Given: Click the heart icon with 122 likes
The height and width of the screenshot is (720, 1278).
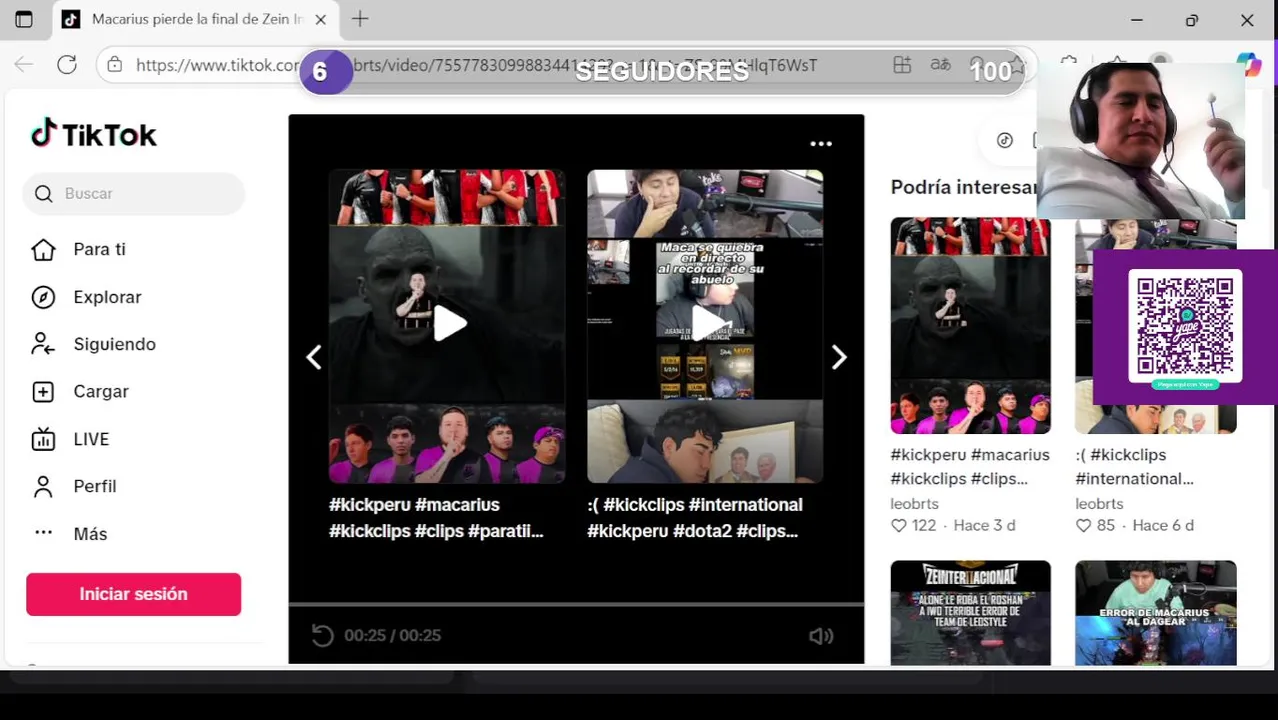Looking at the screenshot, I should [898, 526].
